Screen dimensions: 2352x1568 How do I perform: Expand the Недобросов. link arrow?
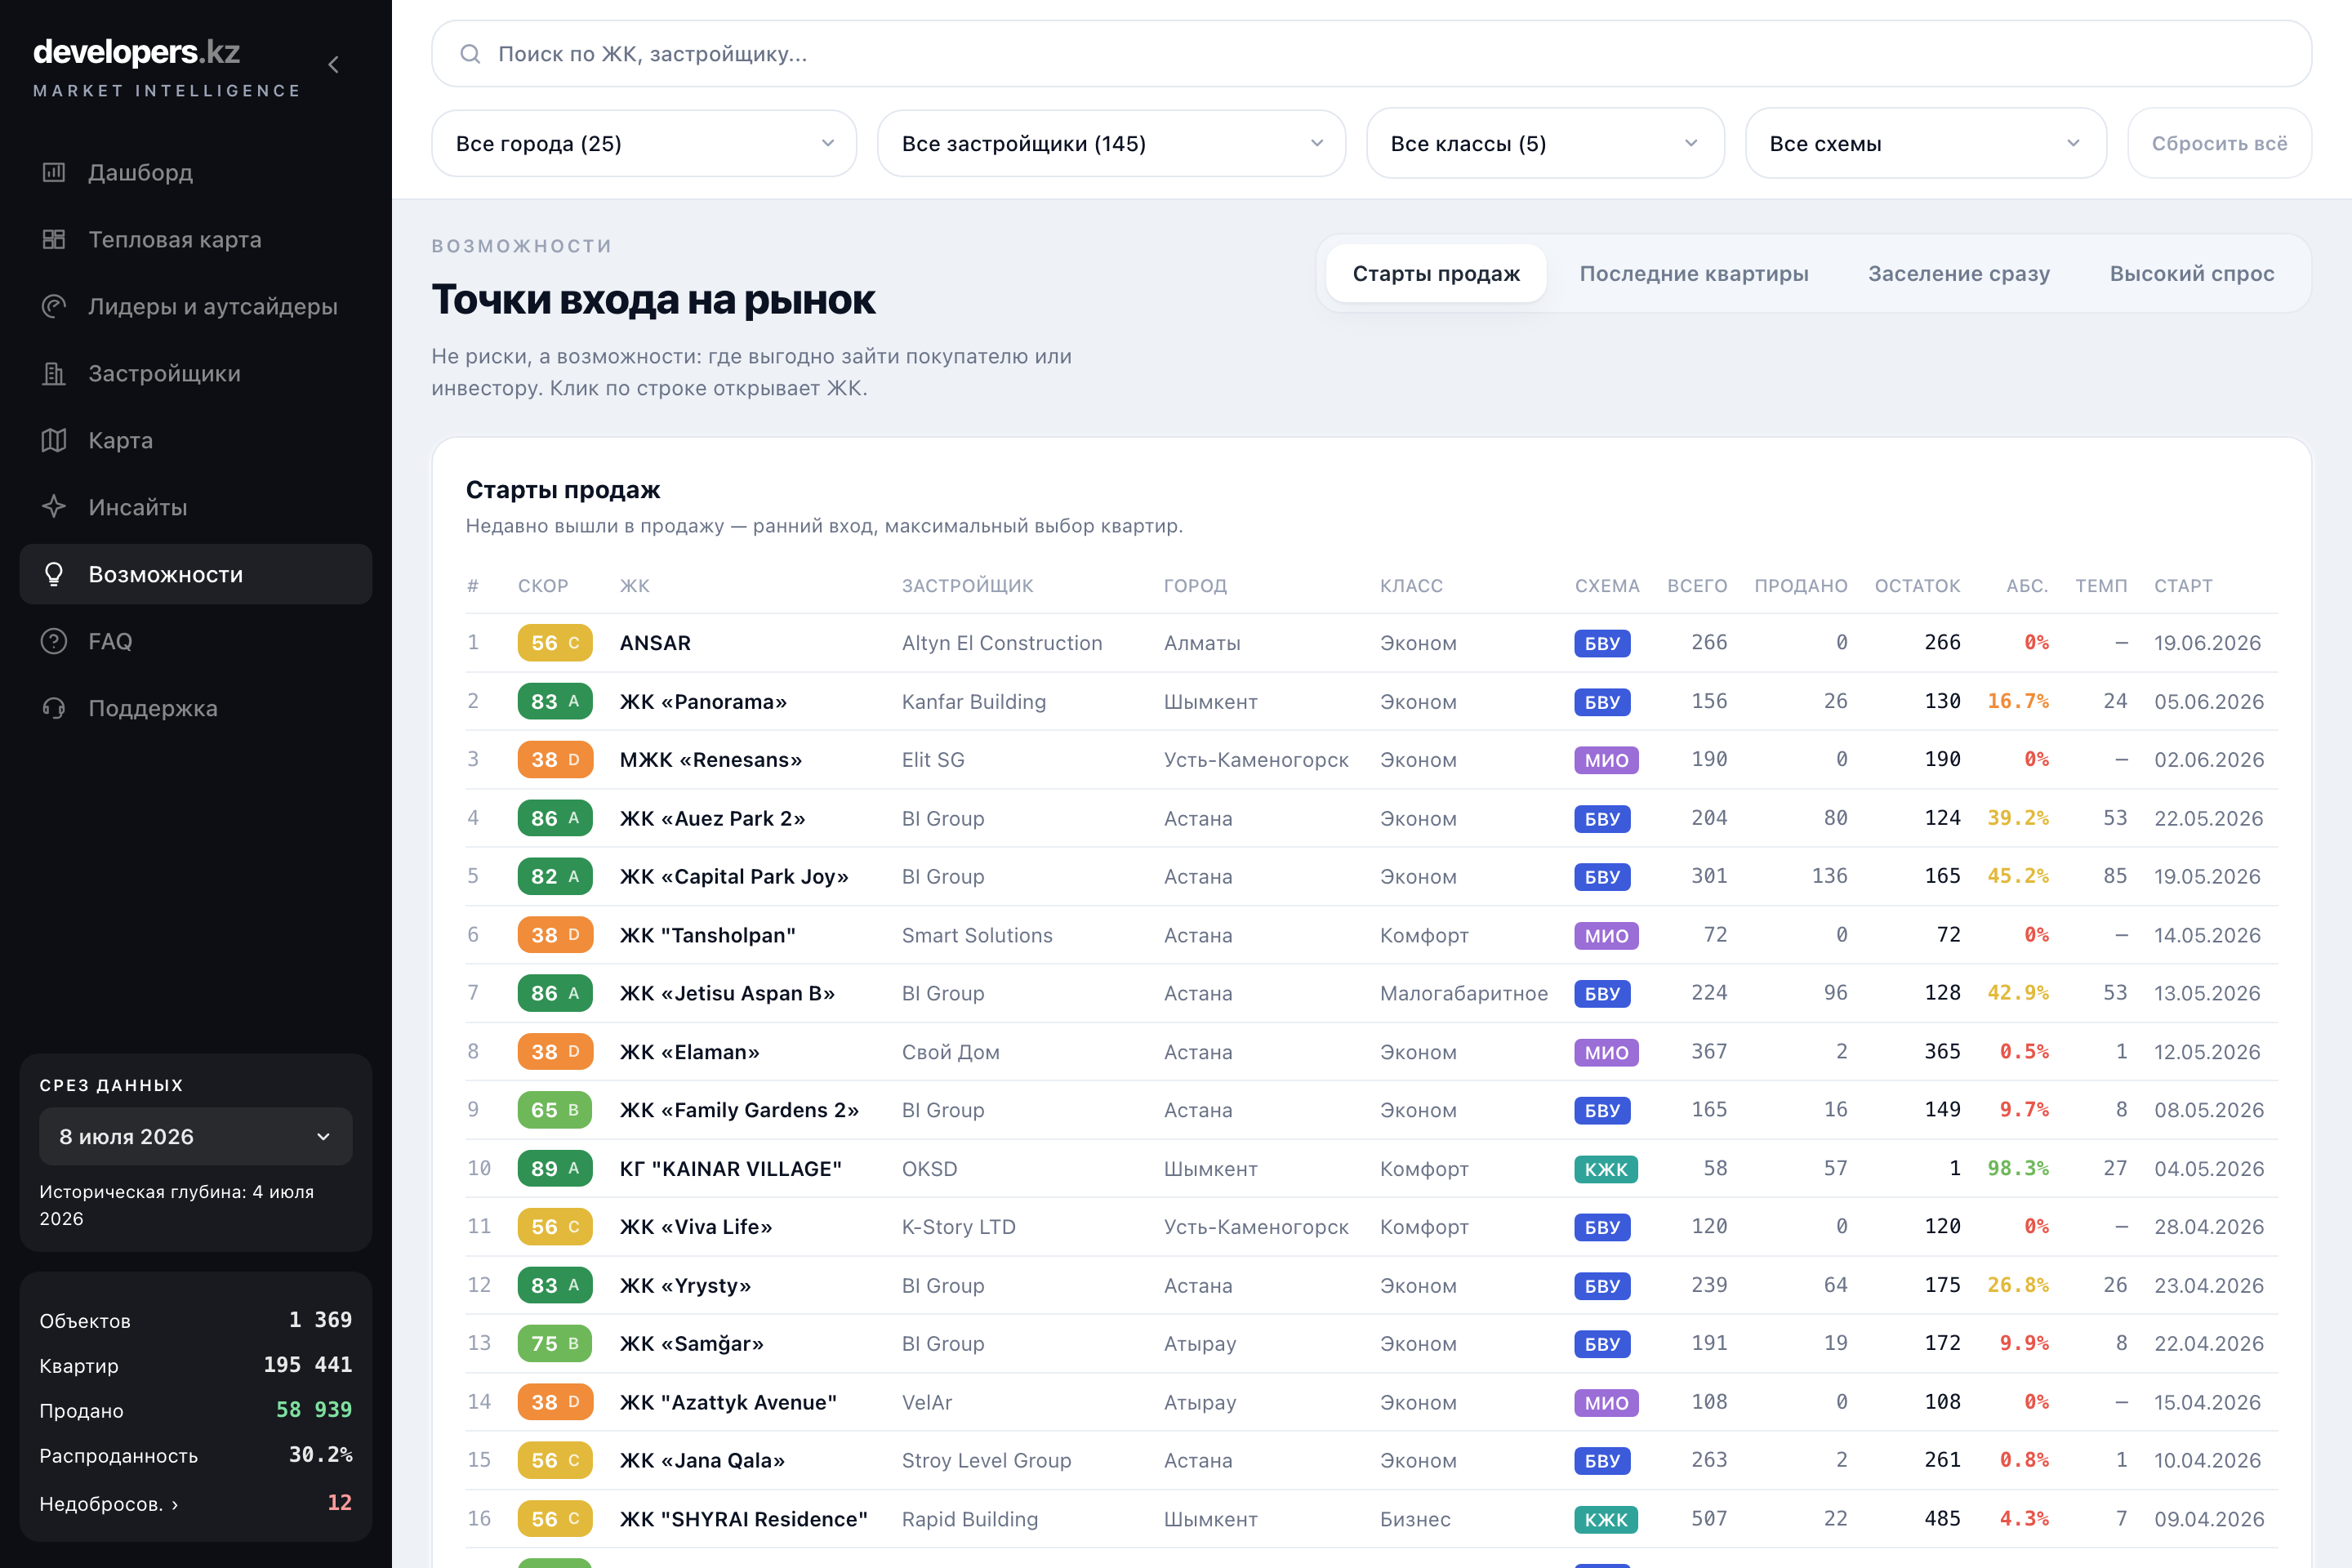[175, 1504]
